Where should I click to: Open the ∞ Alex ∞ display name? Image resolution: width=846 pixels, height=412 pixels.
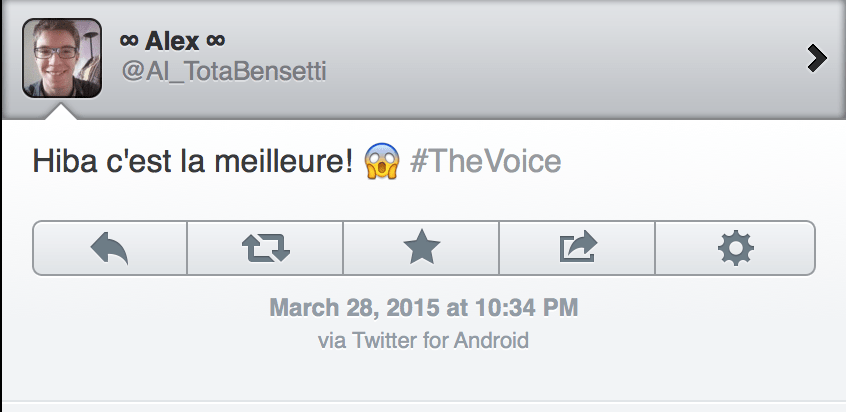(x=172, y=41)
